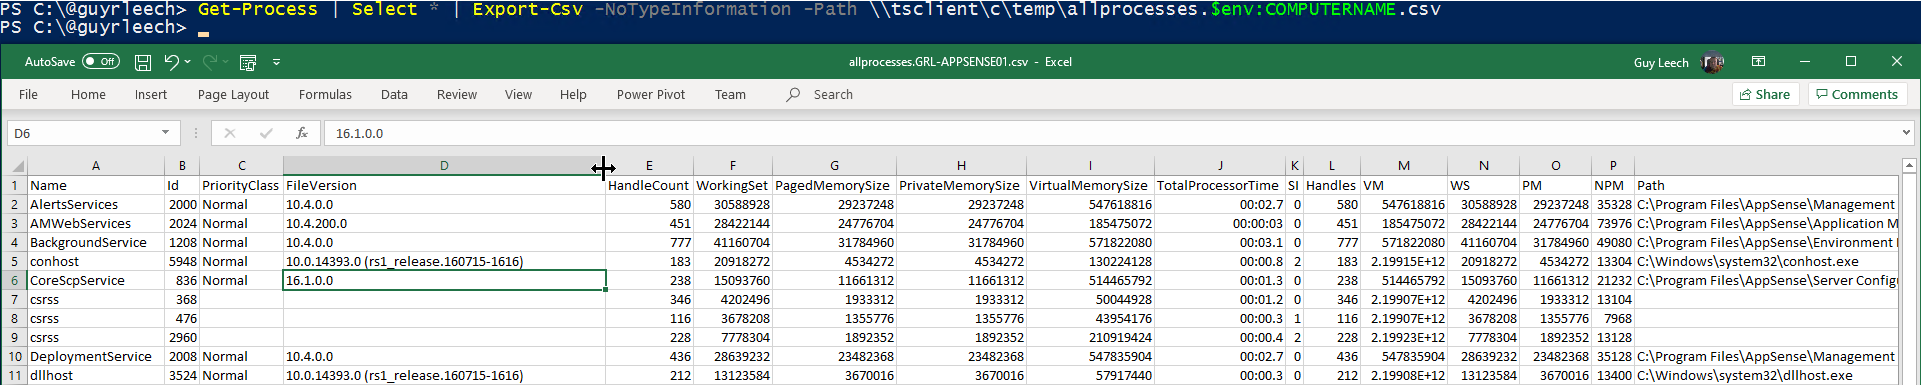Click the 10.4.200.0 file version cell
The height and width of the screenshot is (385, 1921).
coord(444,224)
